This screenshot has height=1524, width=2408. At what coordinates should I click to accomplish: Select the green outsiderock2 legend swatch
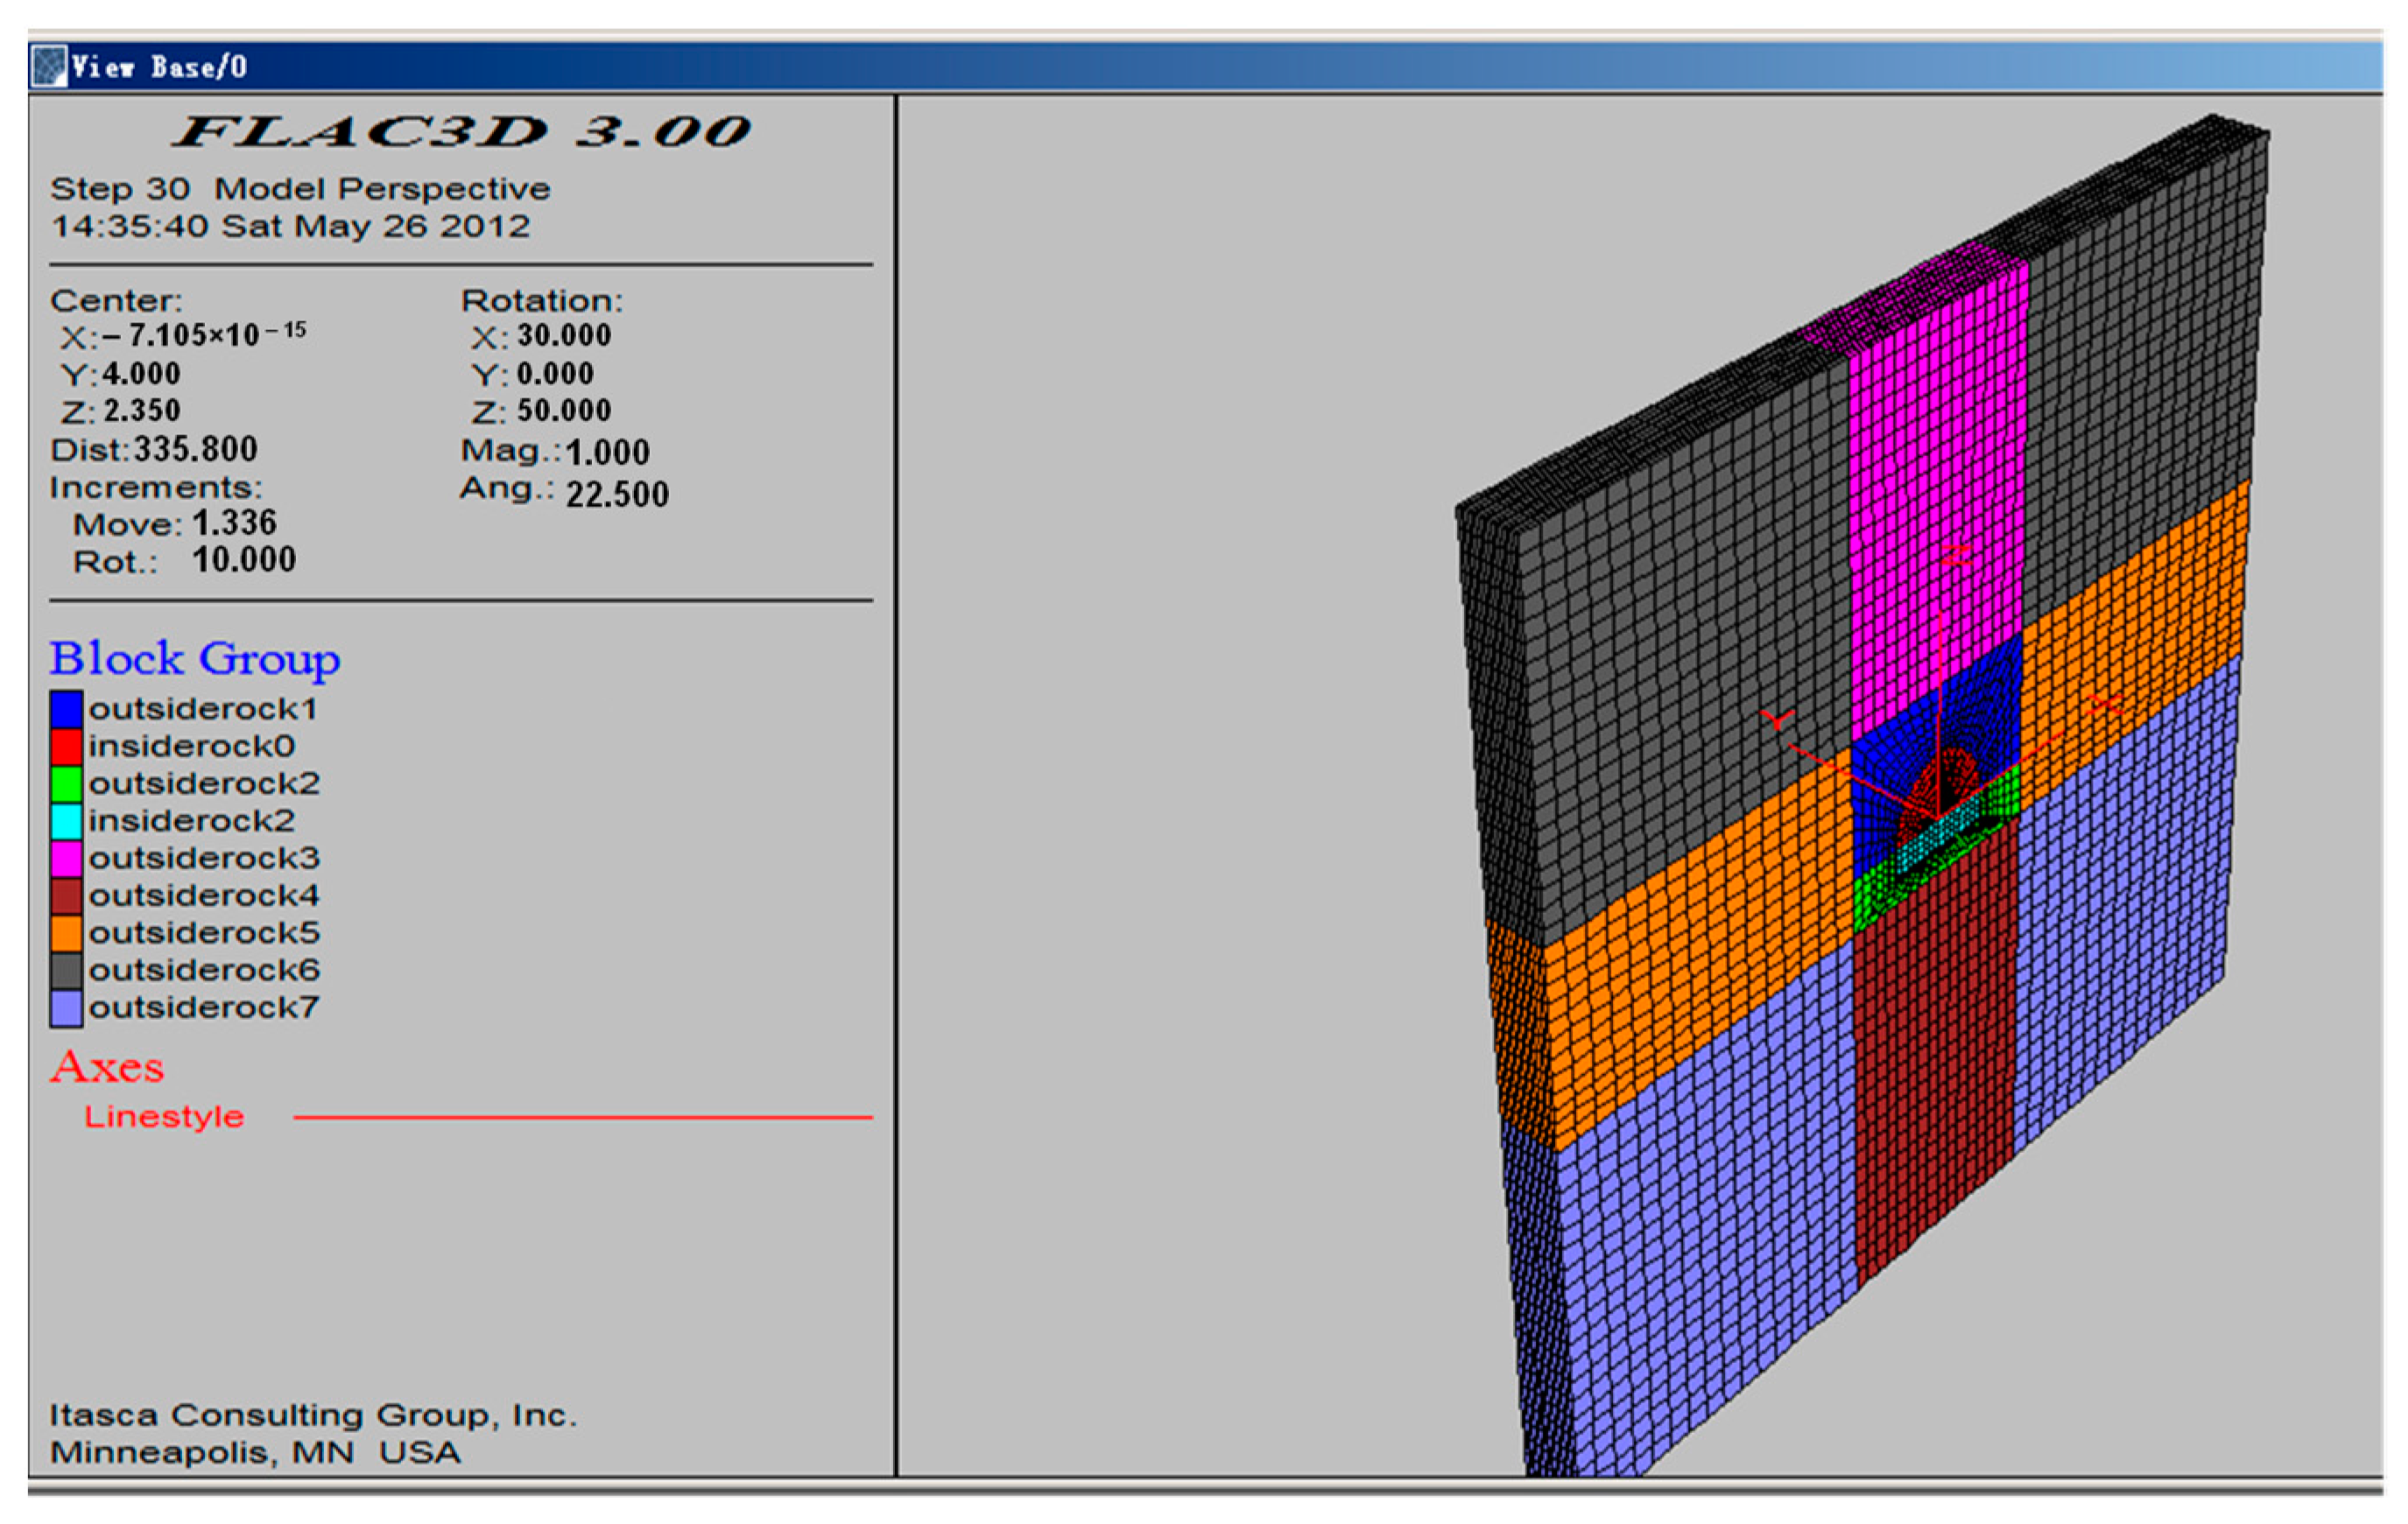tap(65, 783)
